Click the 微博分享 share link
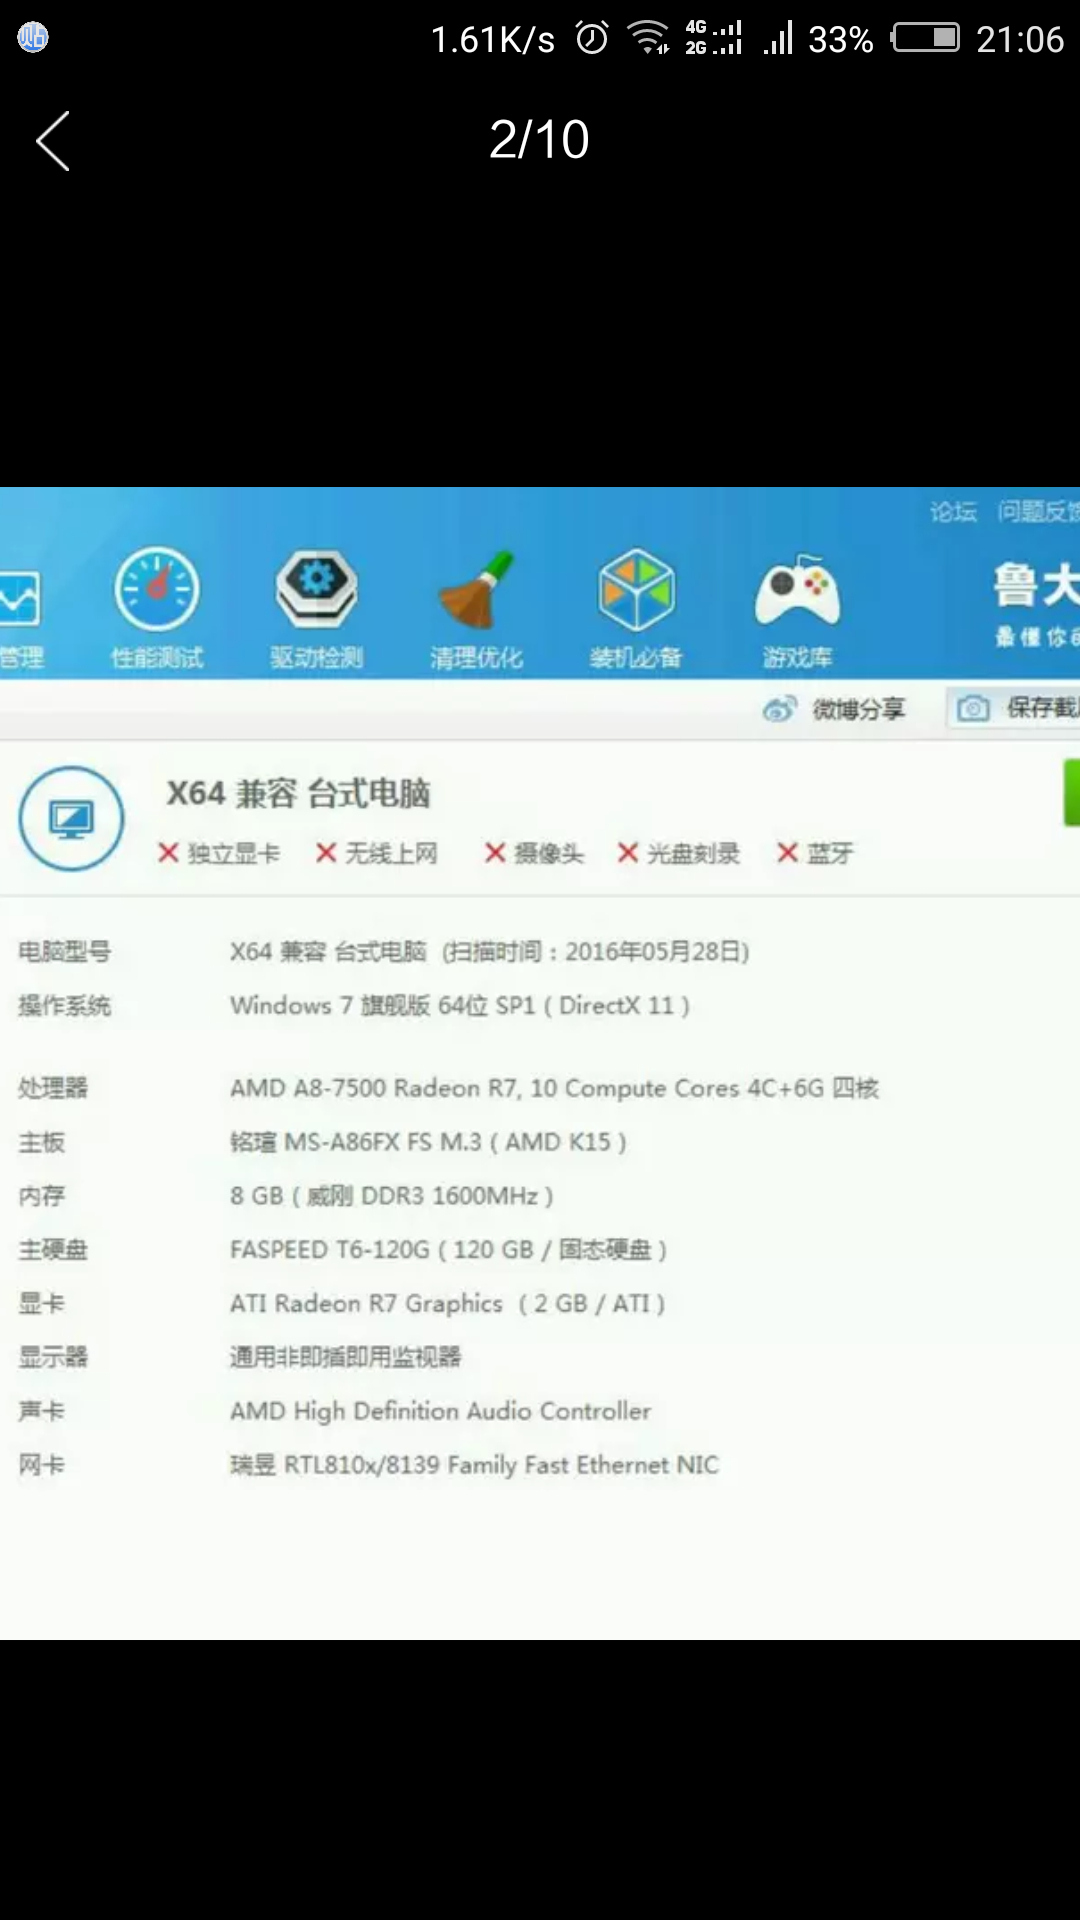 [834, 709]
